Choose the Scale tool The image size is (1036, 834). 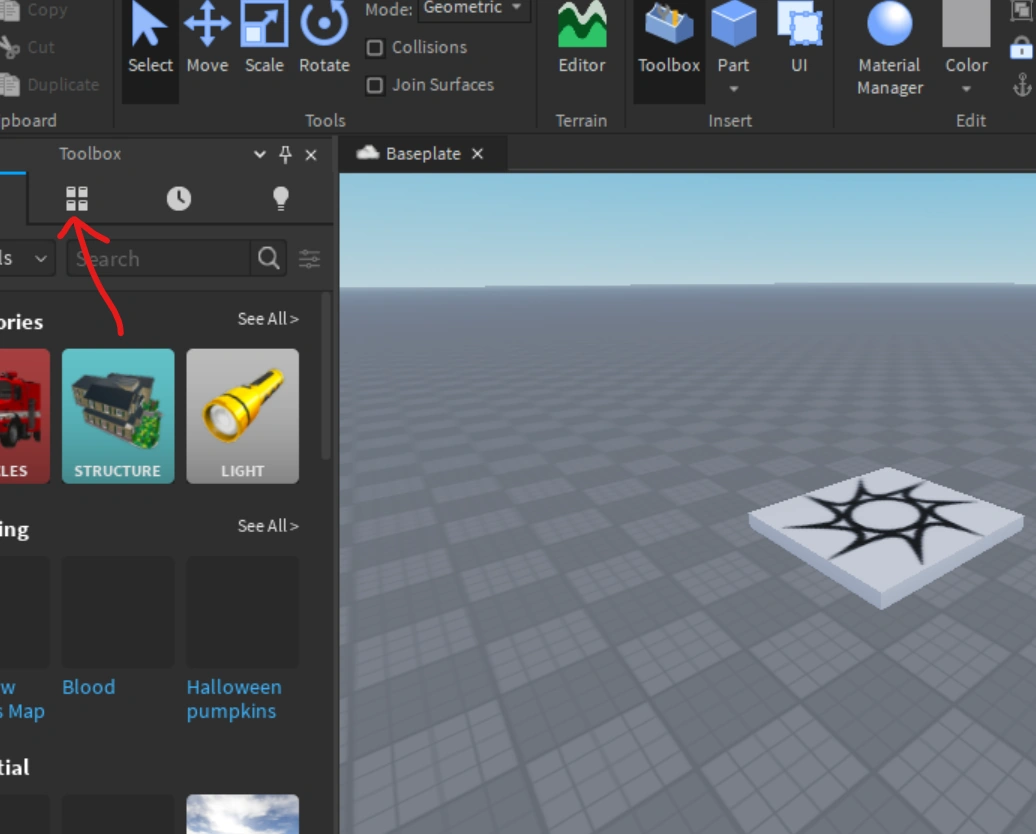tap(264, 40)
